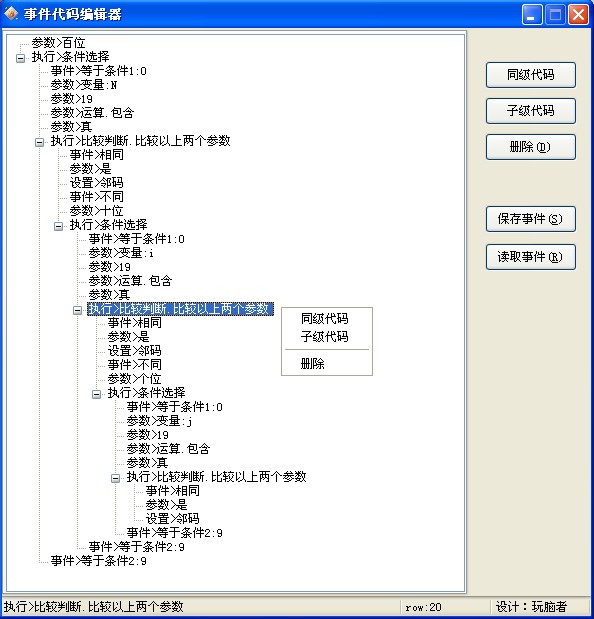Minimize the 事件代码编辑器 window

click(x=532, y=15)
